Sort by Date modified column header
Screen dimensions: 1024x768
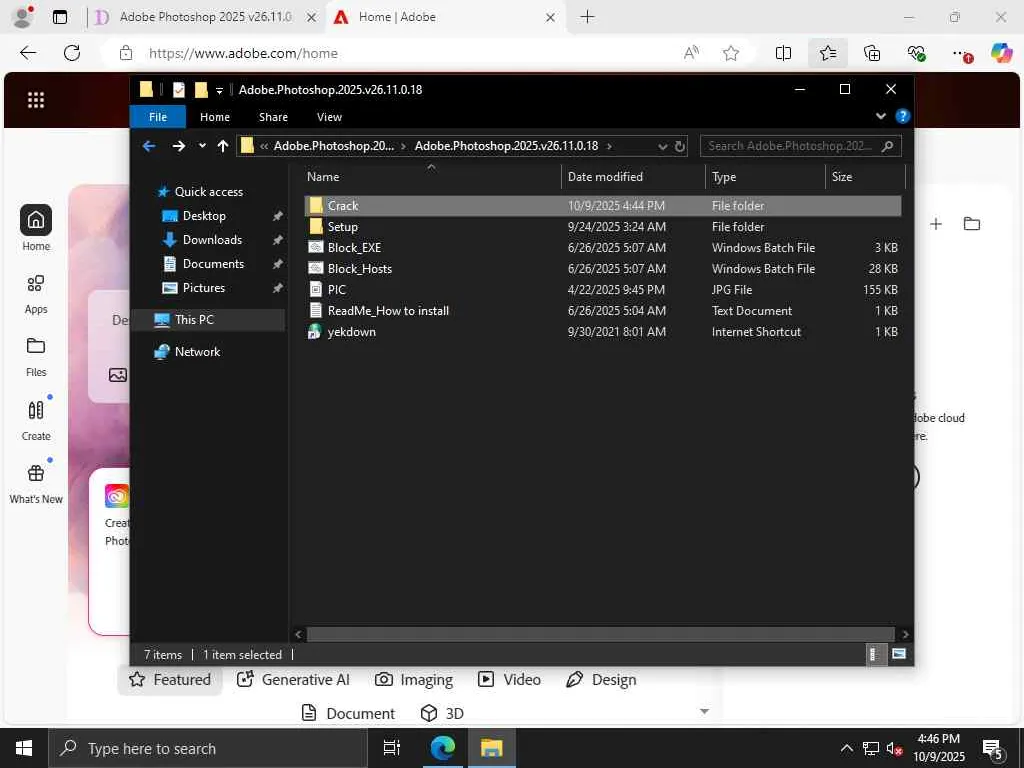633,176
